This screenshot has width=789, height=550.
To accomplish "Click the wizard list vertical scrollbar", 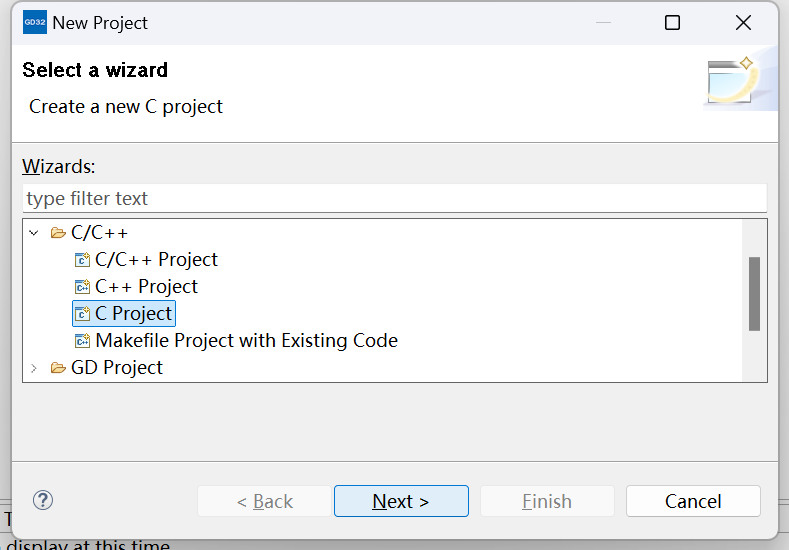I will (754, 293).
